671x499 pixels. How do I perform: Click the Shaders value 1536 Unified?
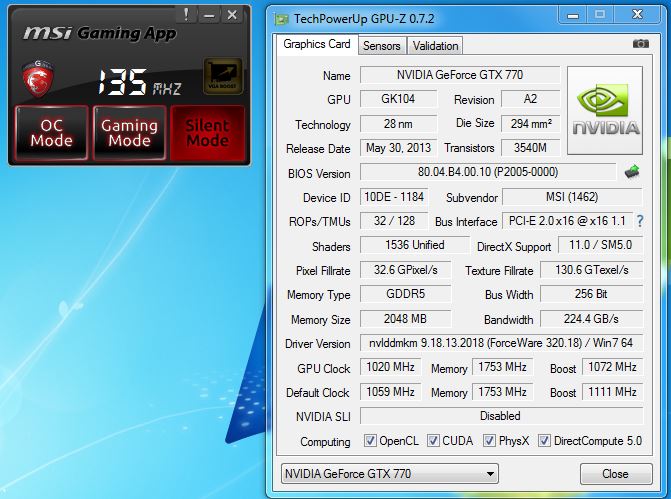coord(415,245)
